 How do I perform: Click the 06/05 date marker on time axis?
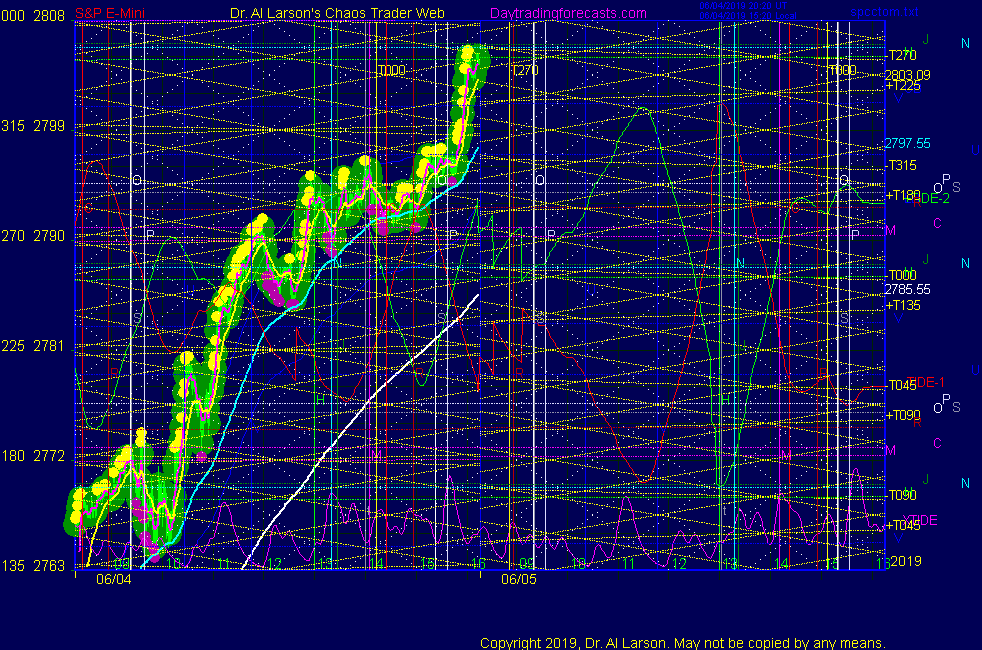coord(518,578)
